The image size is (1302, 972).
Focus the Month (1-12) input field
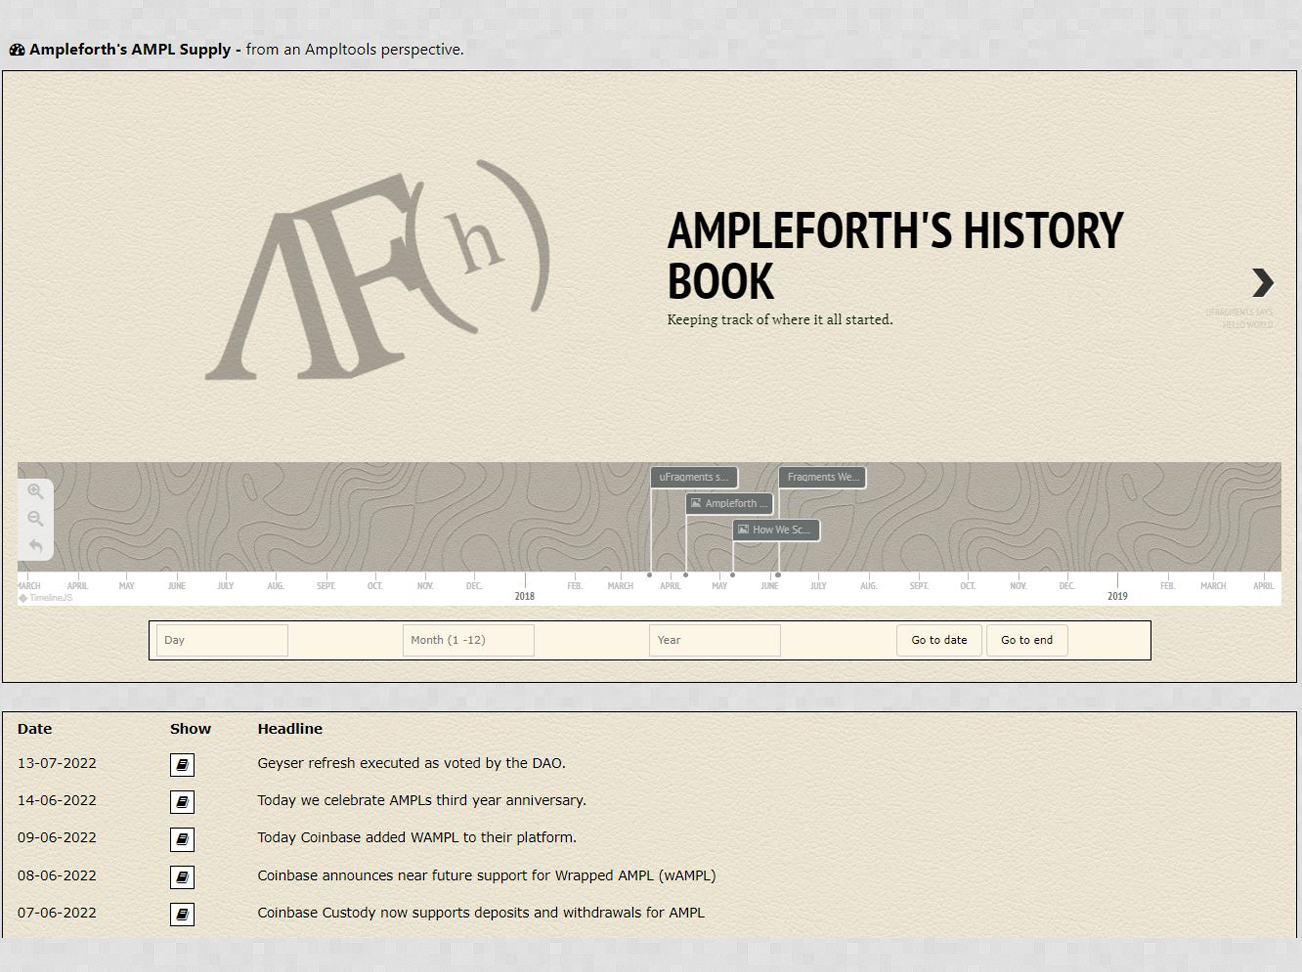[468, 640]
